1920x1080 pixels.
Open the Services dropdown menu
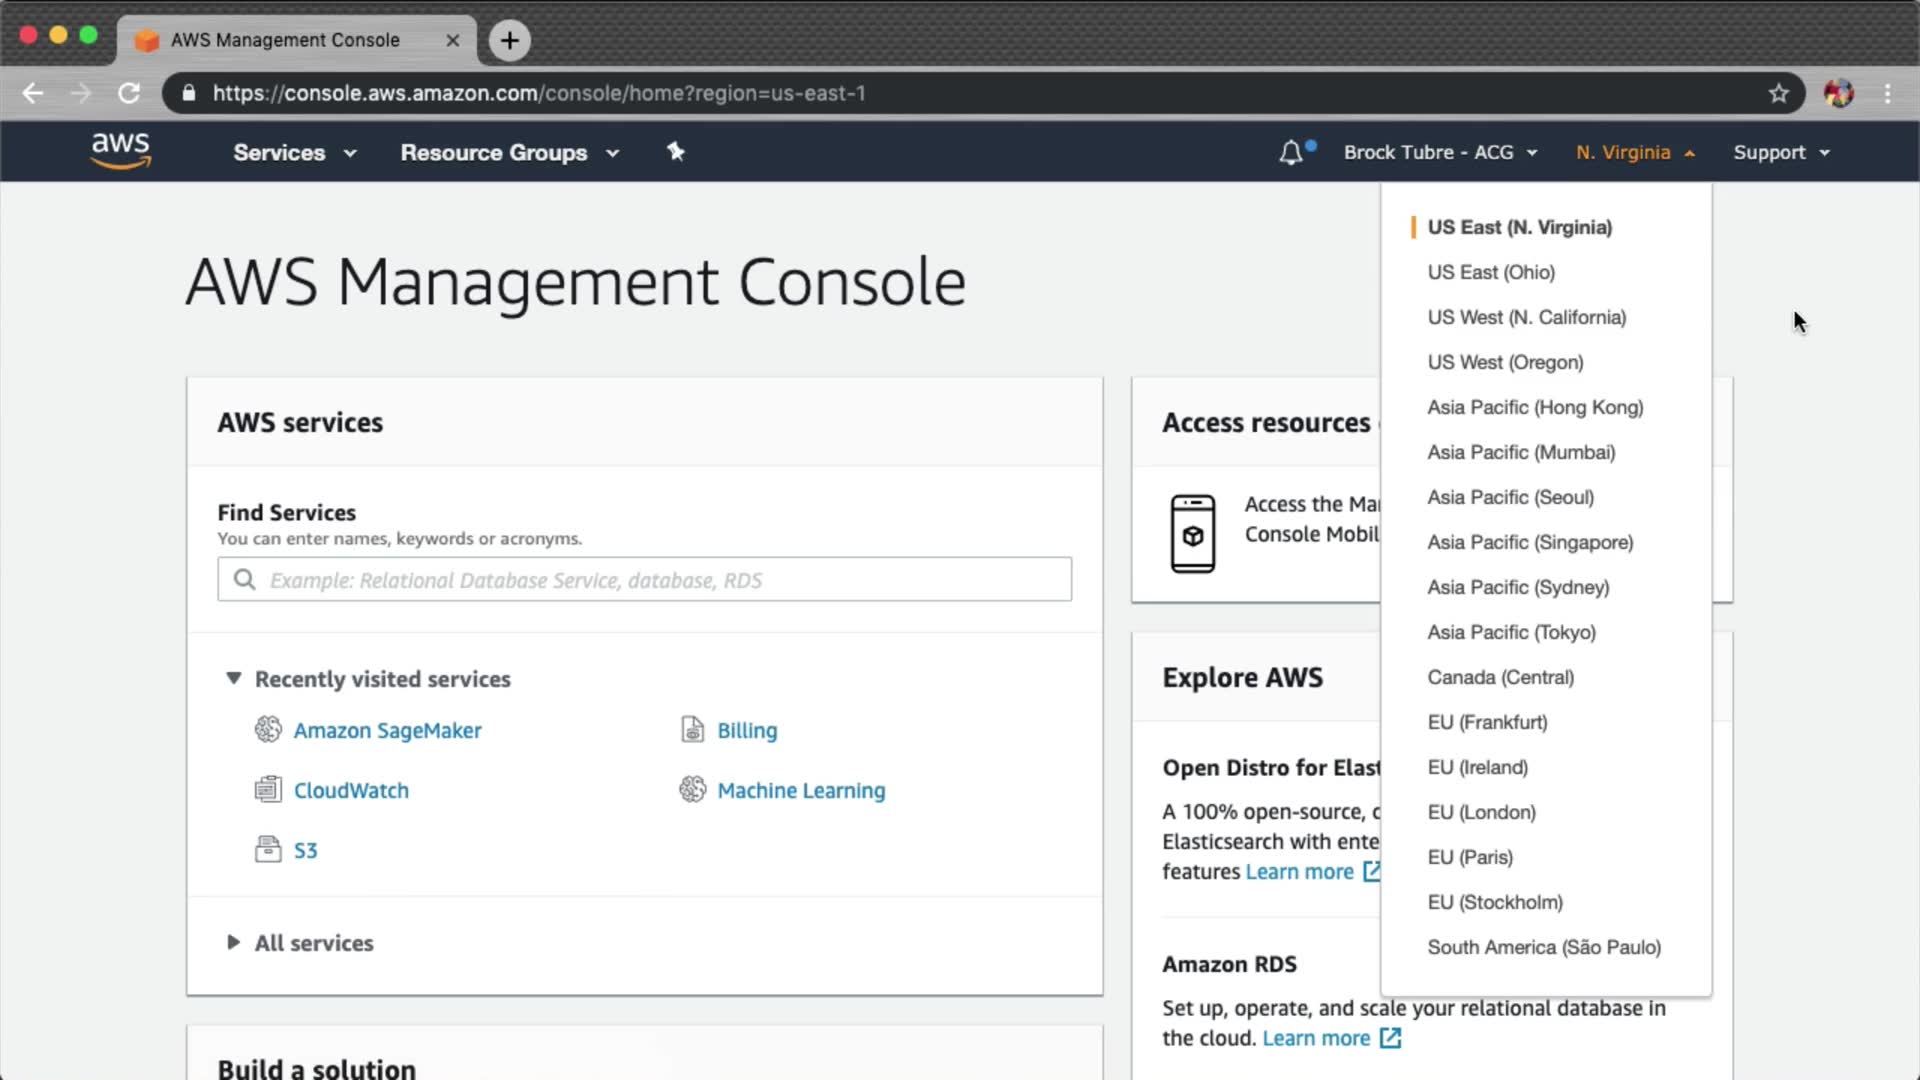[294, 153]
